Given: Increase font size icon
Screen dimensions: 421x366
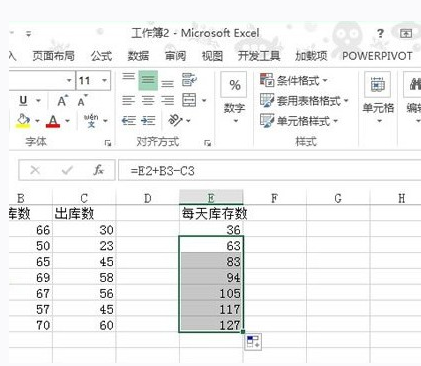Looking at the screenshot, I should pos(62,101).
